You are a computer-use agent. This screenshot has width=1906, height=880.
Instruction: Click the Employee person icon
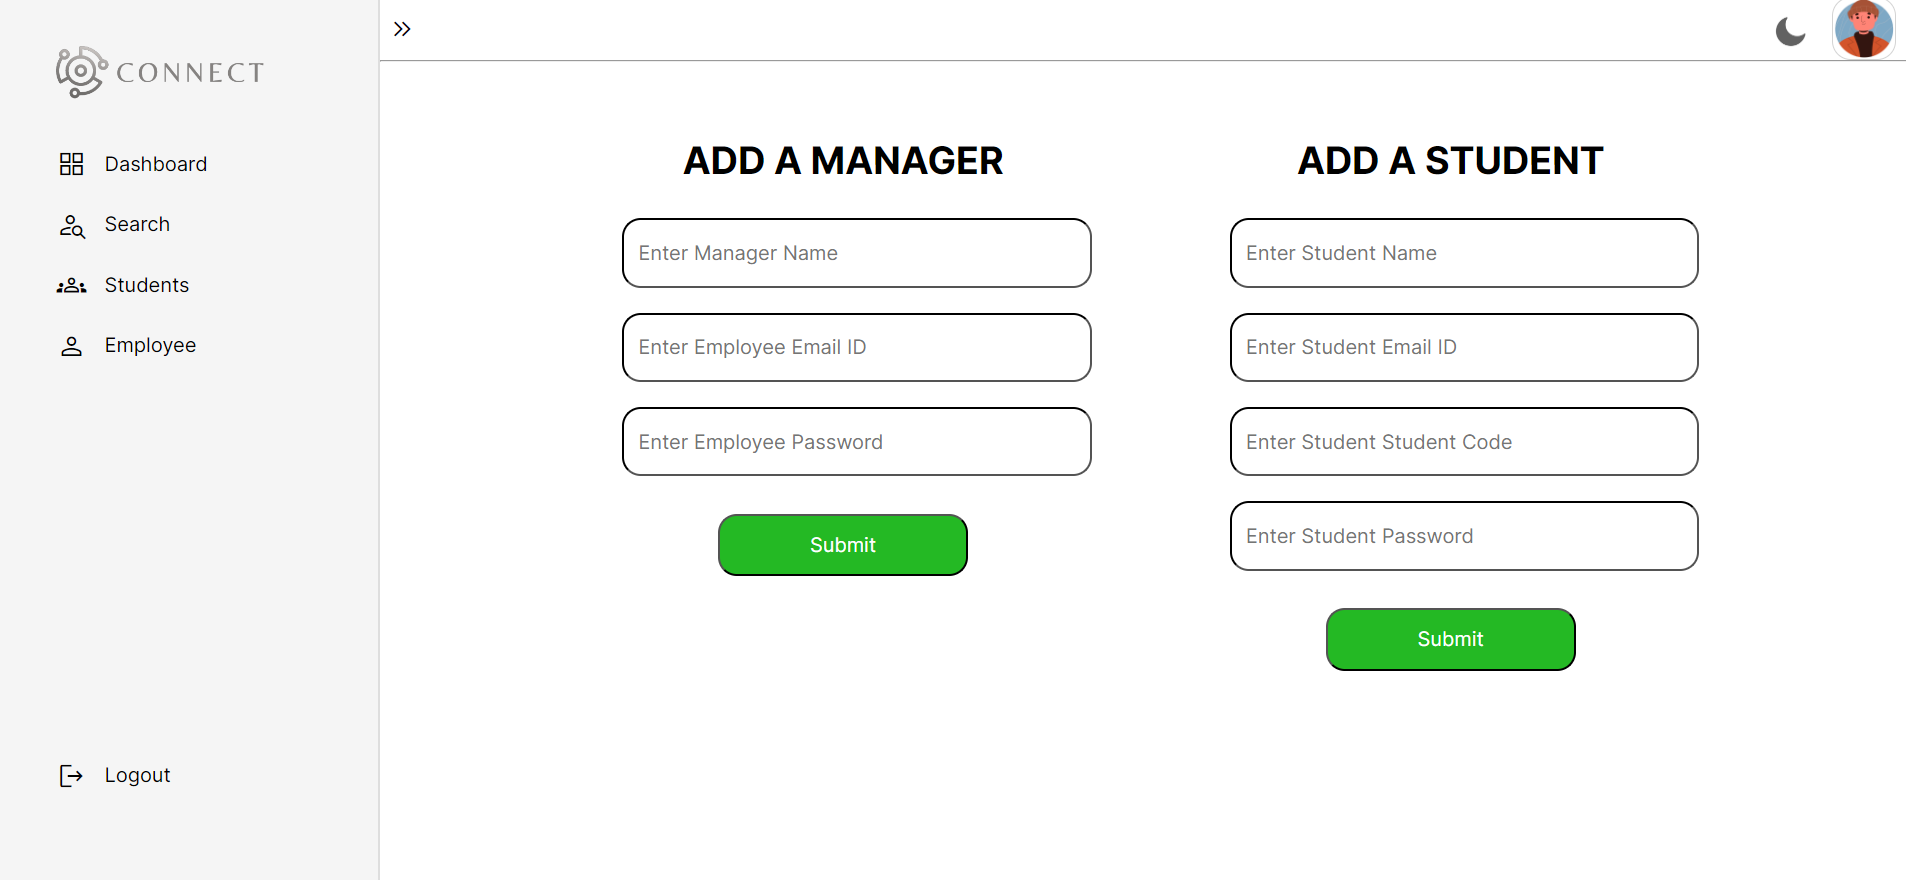[x=71, y=346]
